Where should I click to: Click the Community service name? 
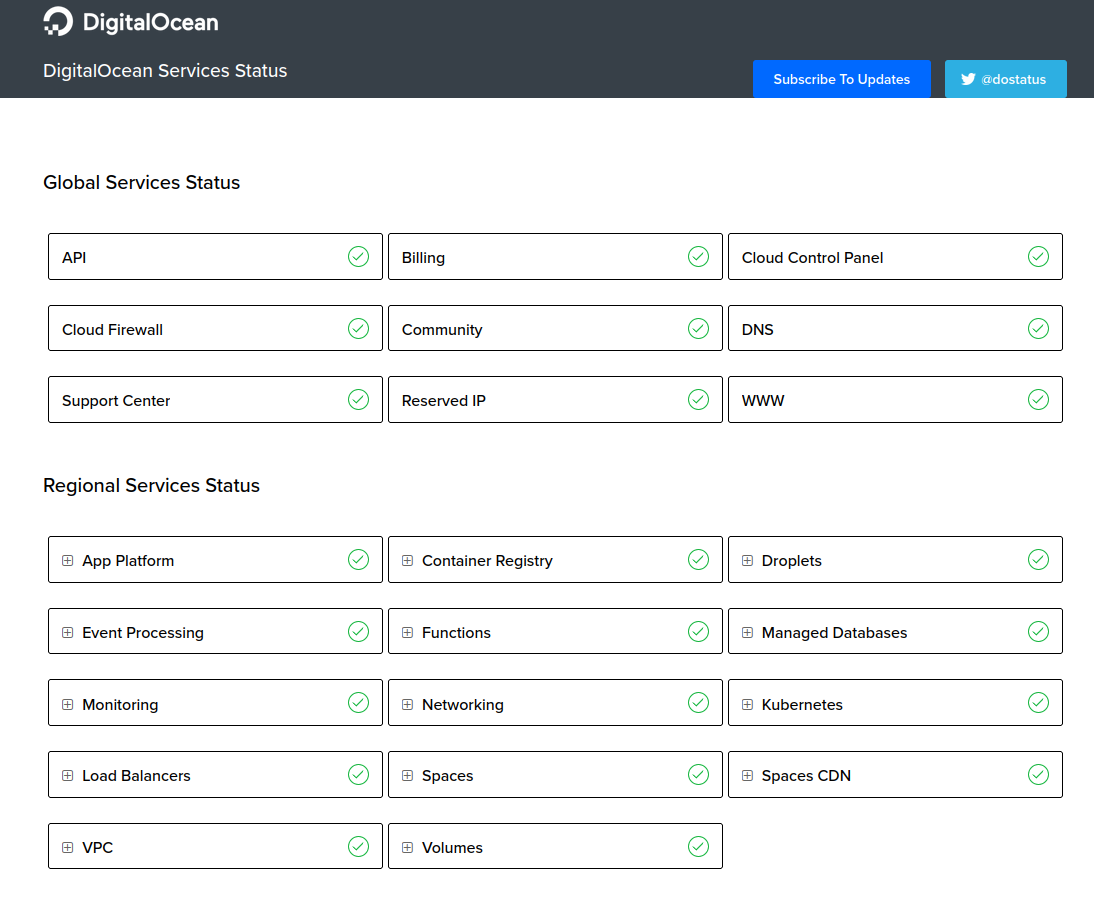tap(442, 329)
